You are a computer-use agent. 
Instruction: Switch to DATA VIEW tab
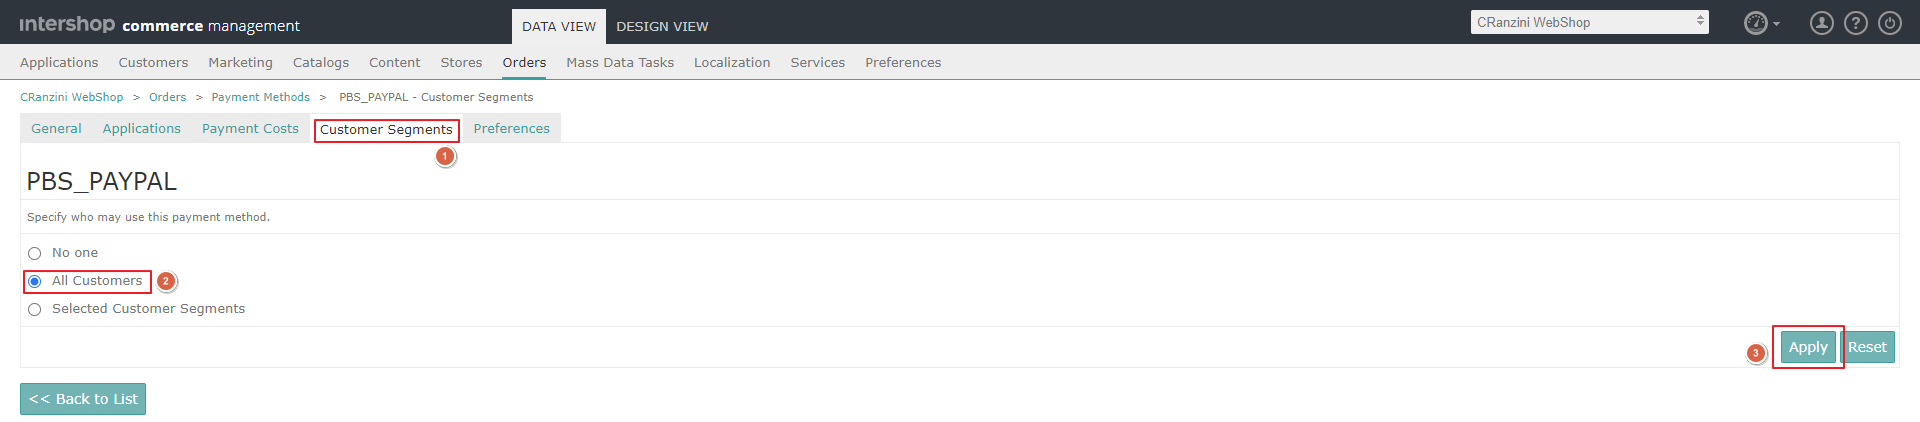(559, 27)
